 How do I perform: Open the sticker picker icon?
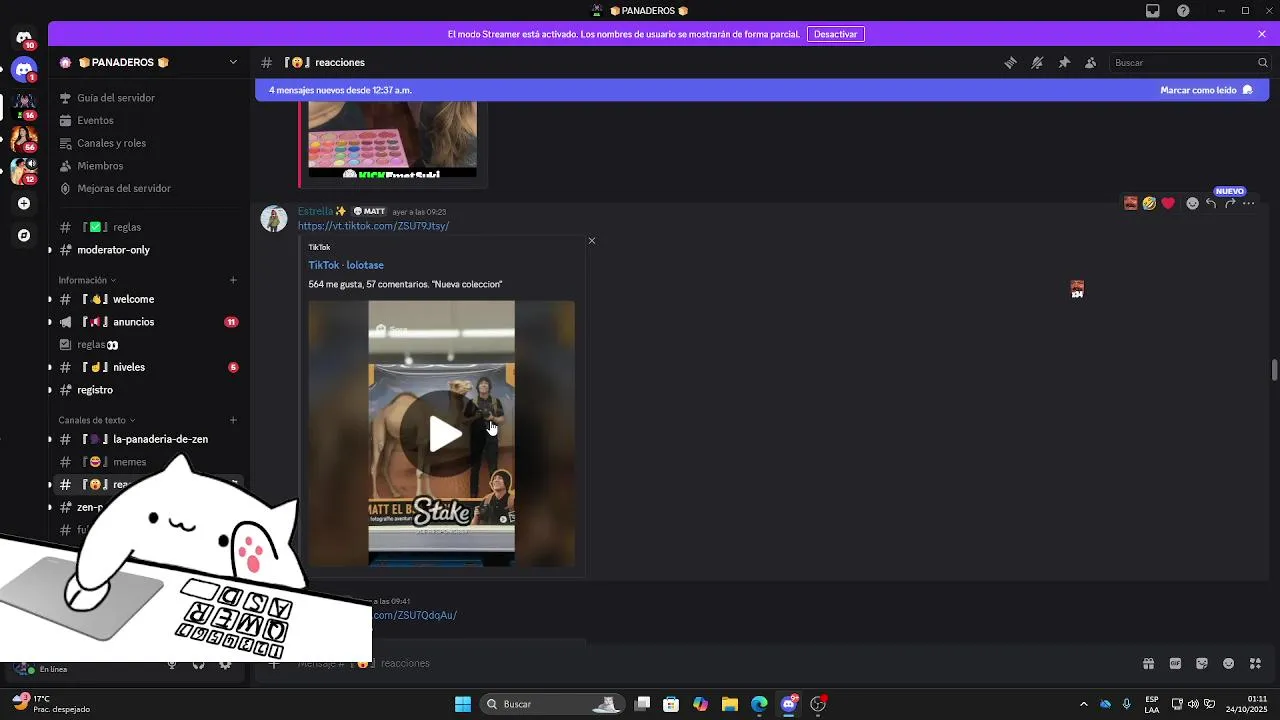pyautogui.click(x=1202, y=663)
